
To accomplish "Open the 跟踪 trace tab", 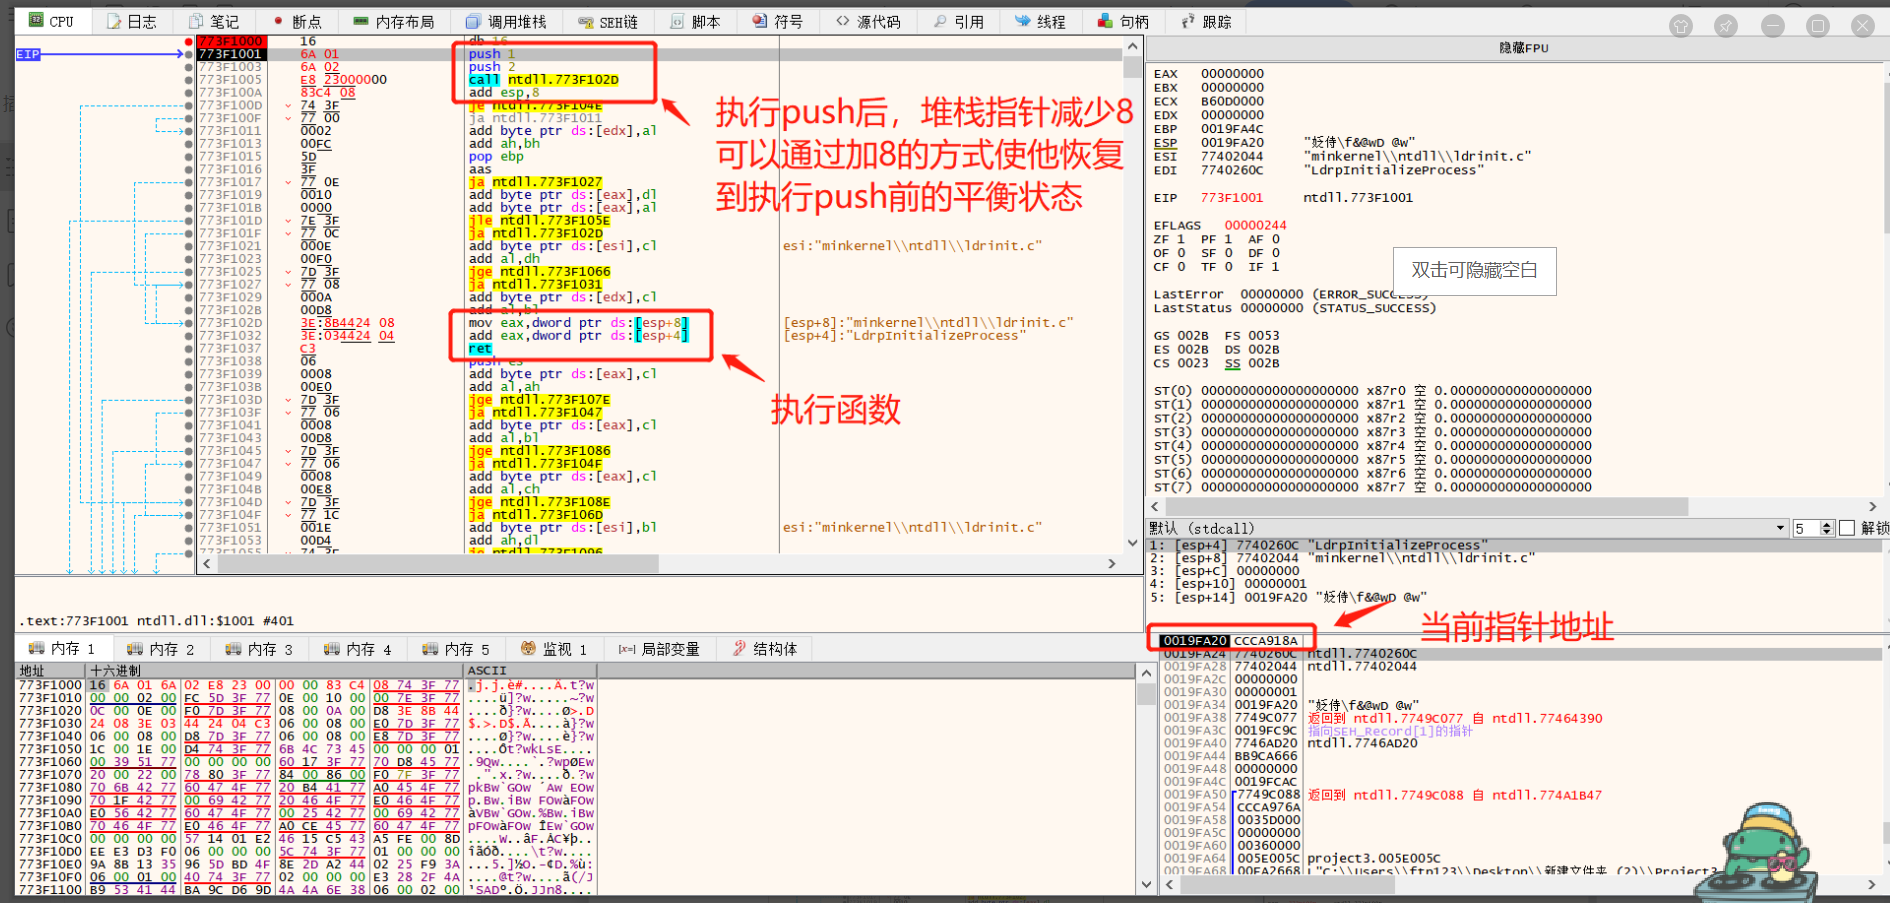I will point(1207,21).
